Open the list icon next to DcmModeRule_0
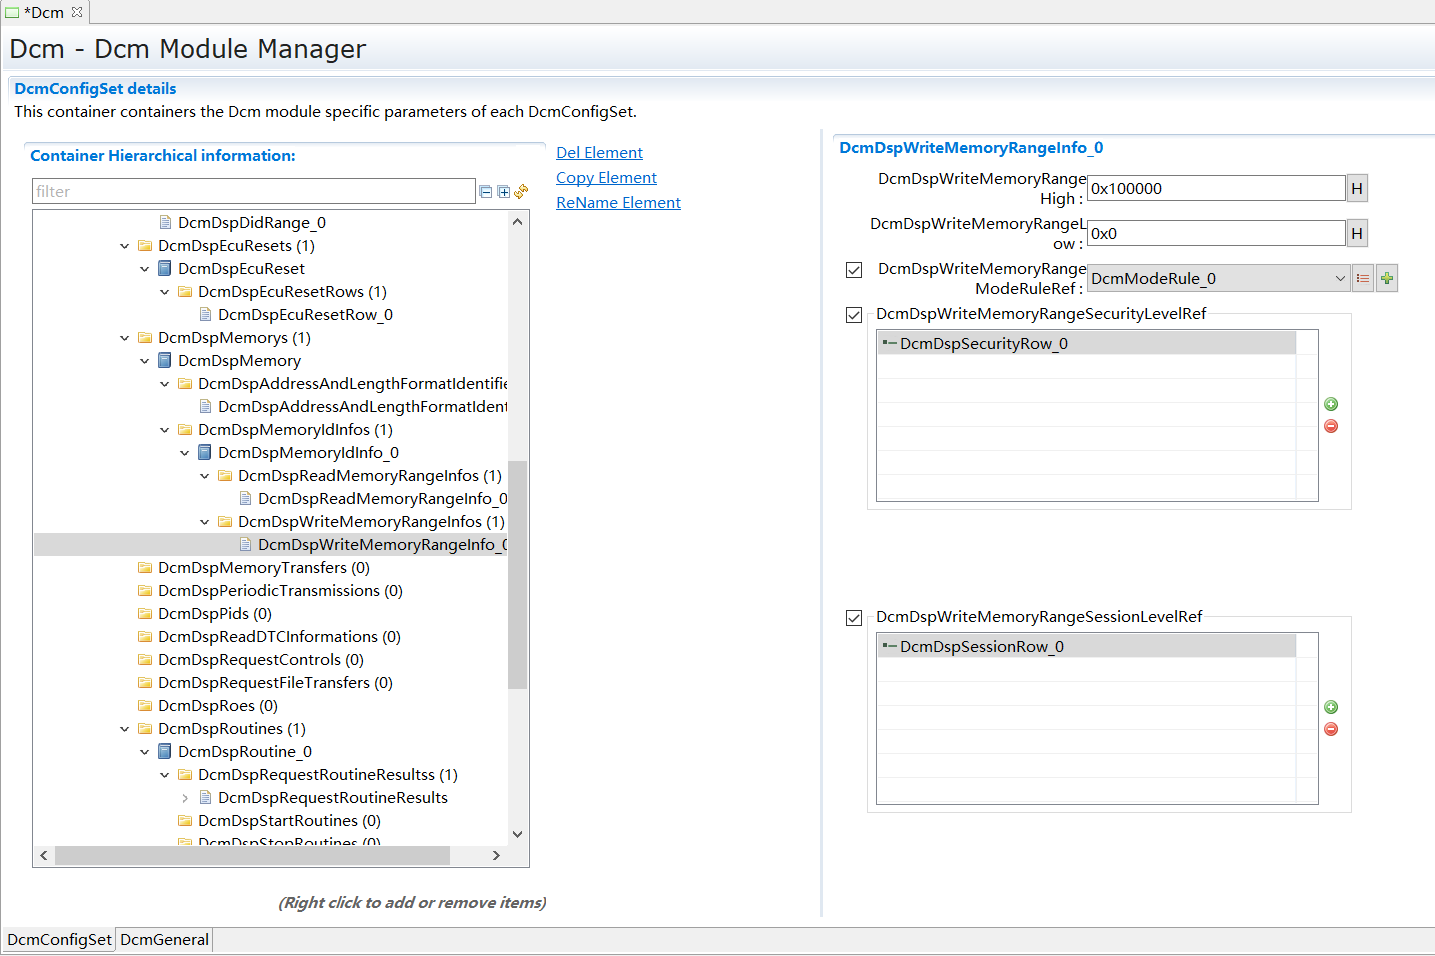Screen dimensions: 1435x956 [1362, 278]
